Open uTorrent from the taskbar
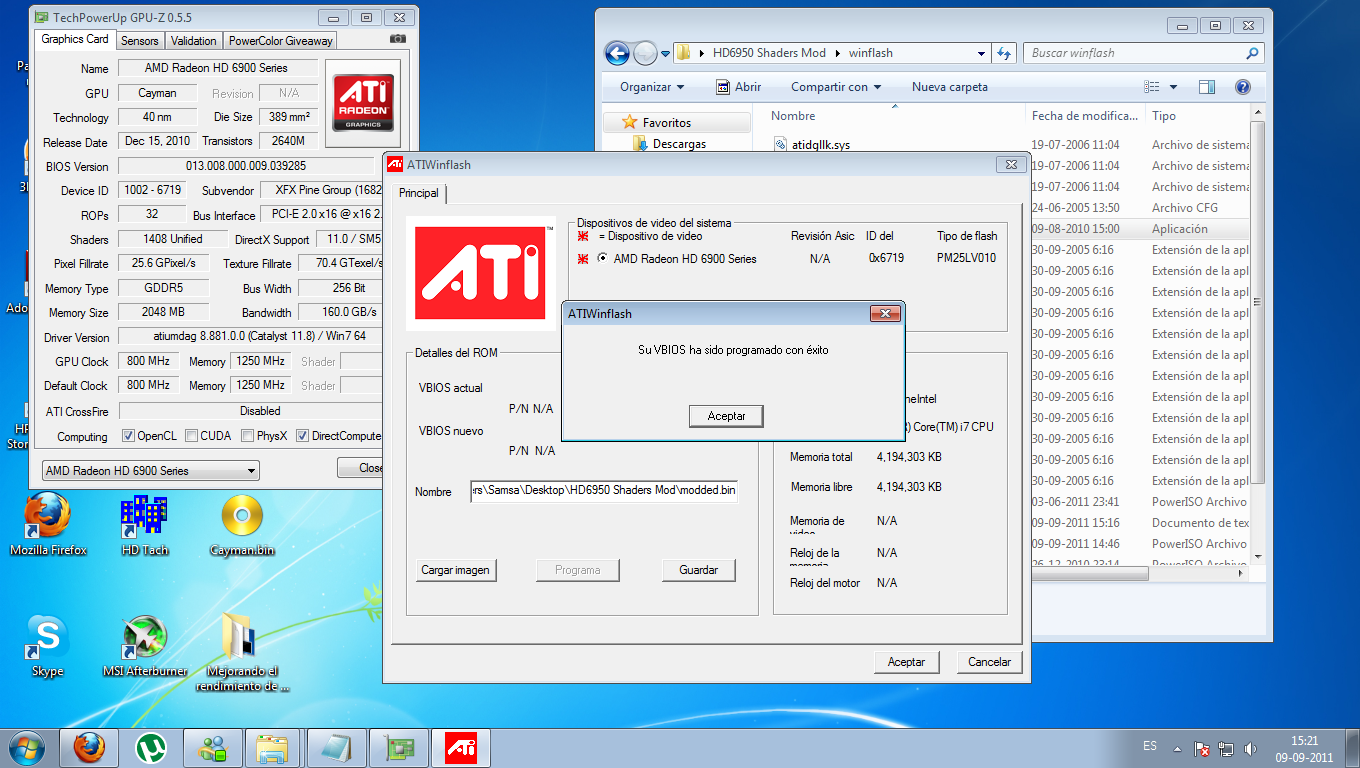This screenshot has width=1360, height=768. tap(151, 747)
